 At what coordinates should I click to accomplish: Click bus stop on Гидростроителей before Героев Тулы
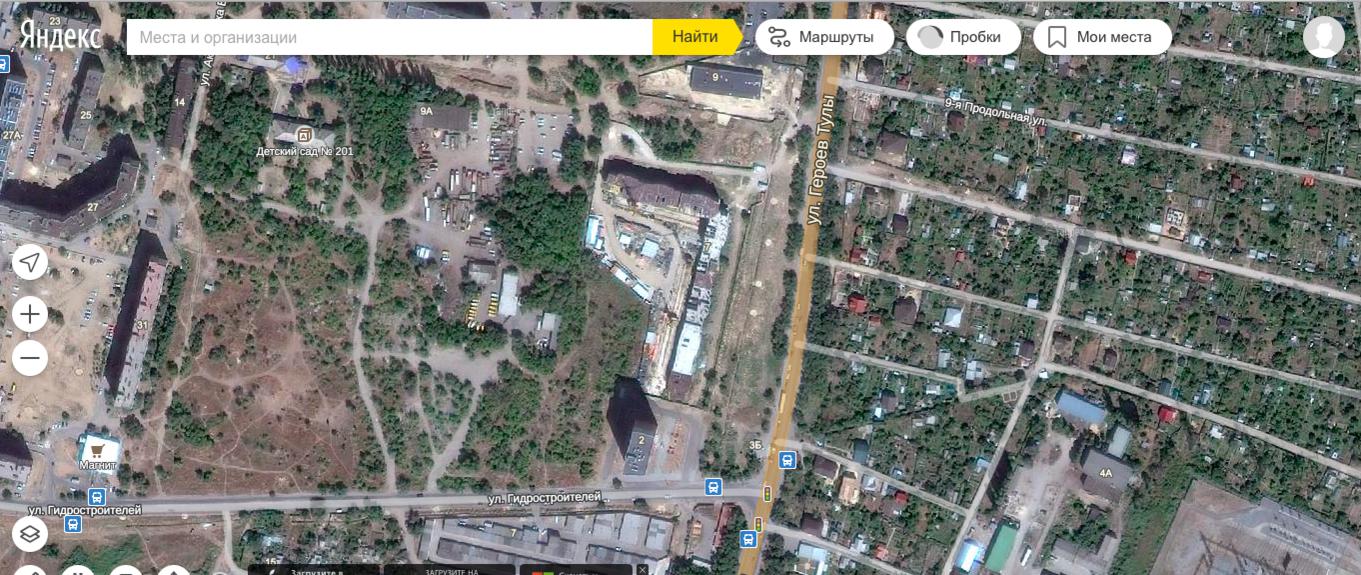point(713,487)
